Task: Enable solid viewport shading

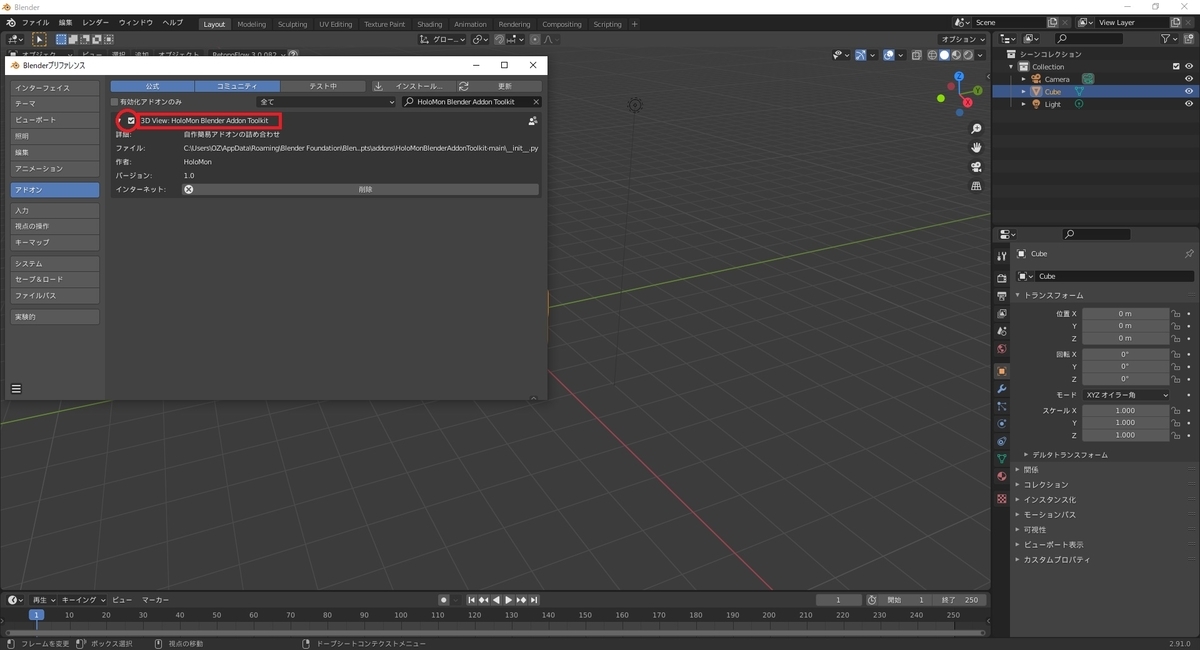Action: coord(945,55)
